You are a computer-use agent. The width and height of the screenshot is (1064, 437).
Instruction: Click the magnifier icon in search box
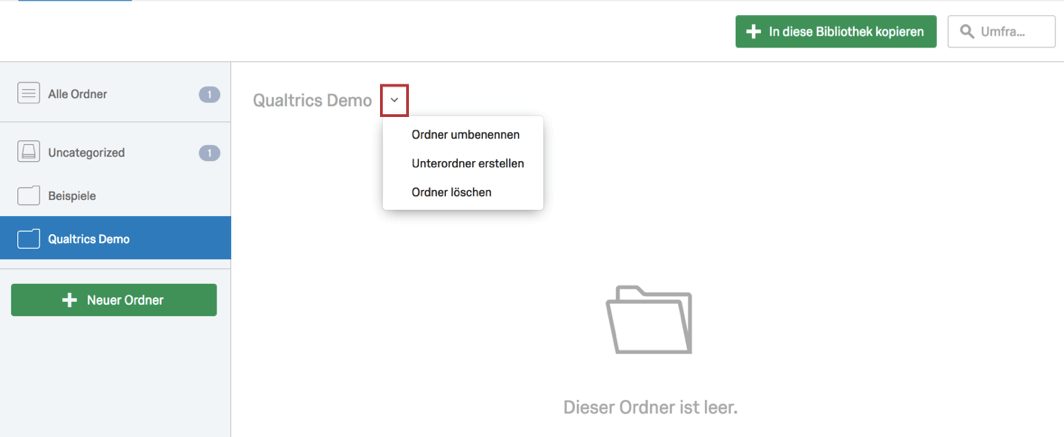pos(966,32)
